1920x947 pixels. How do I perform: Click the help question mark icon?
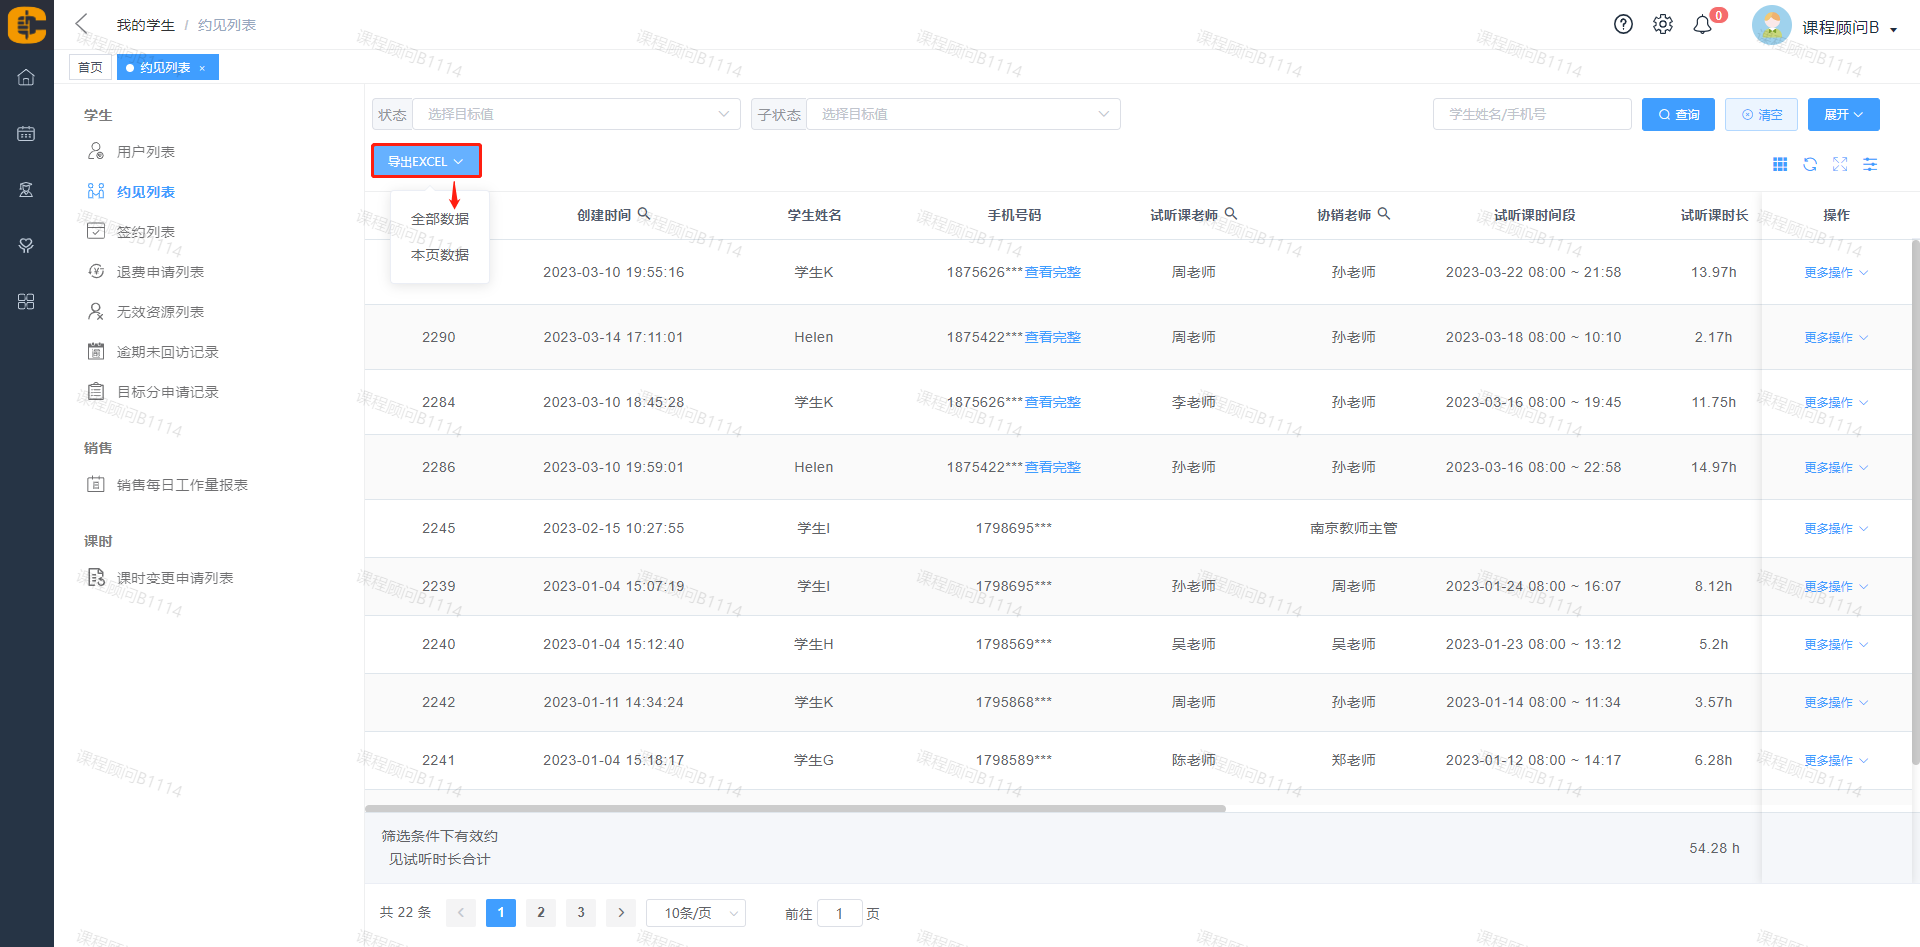[1623, 24]
